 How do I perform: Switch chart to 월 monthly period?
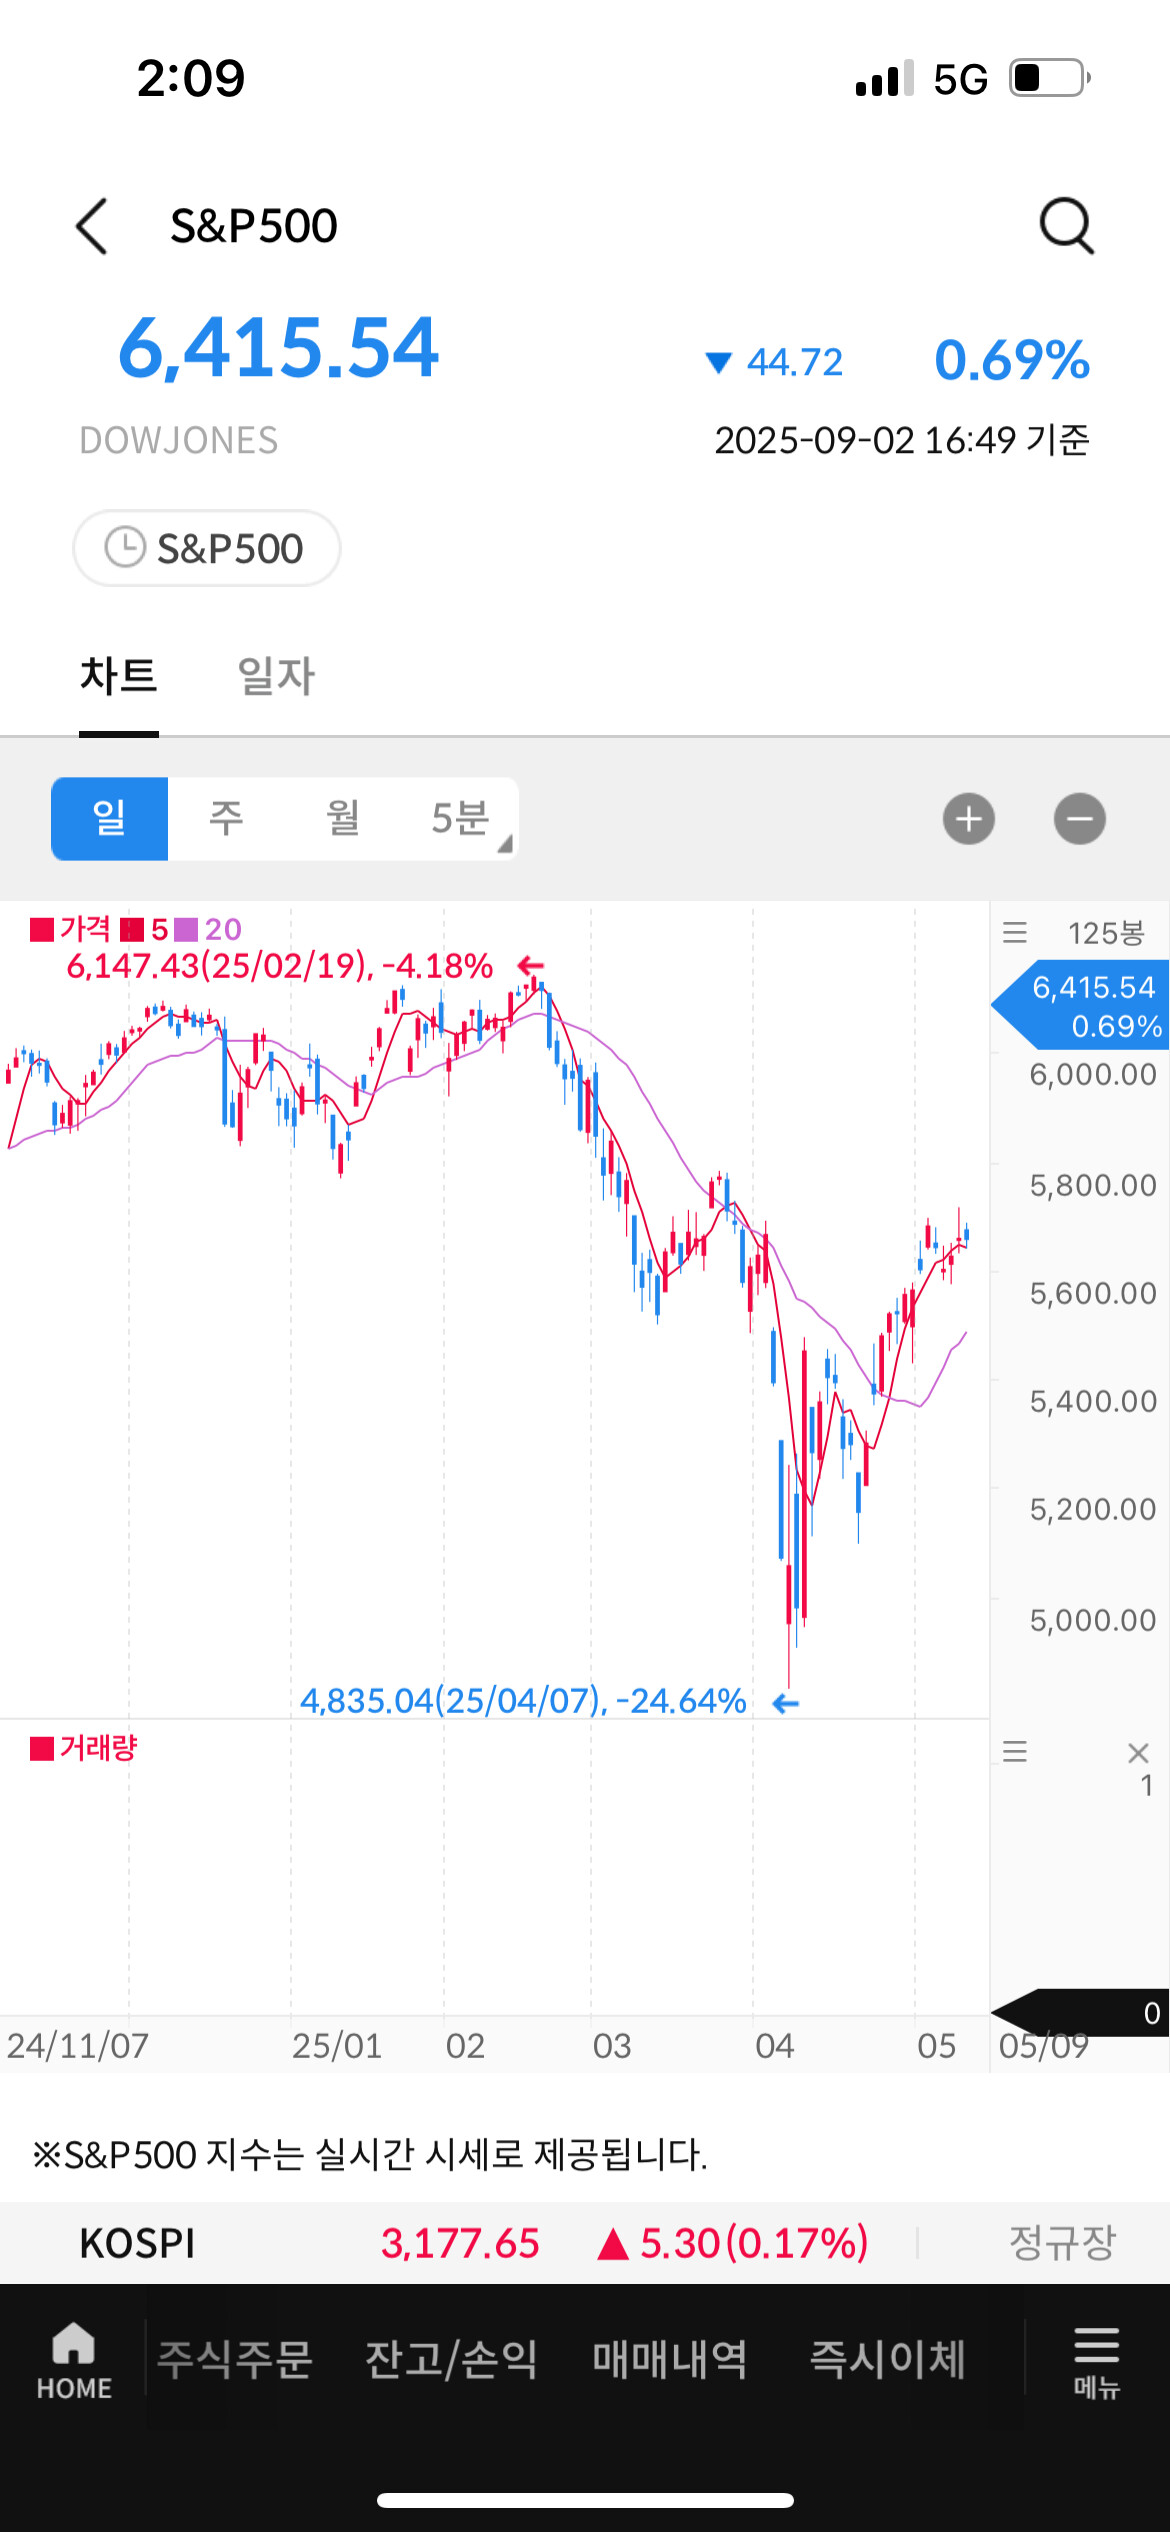[343, 819]
